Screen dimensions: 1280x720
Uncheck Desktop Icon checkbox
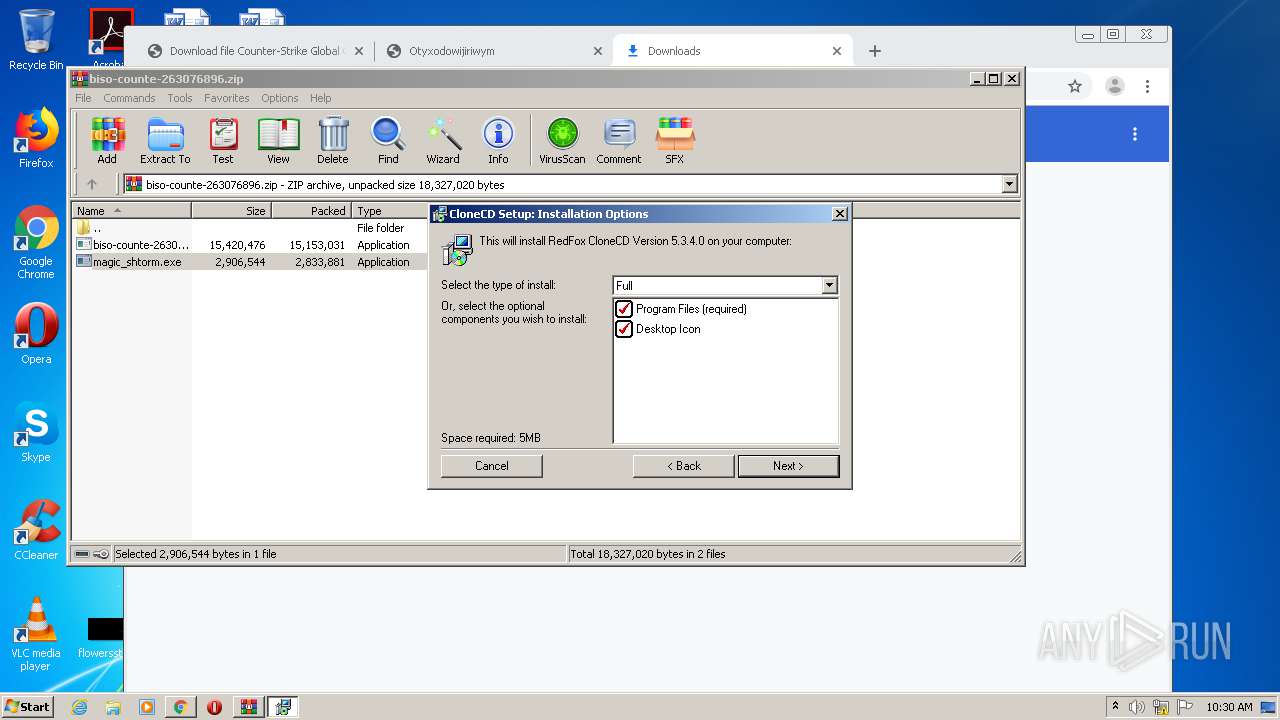click(624, 329)
